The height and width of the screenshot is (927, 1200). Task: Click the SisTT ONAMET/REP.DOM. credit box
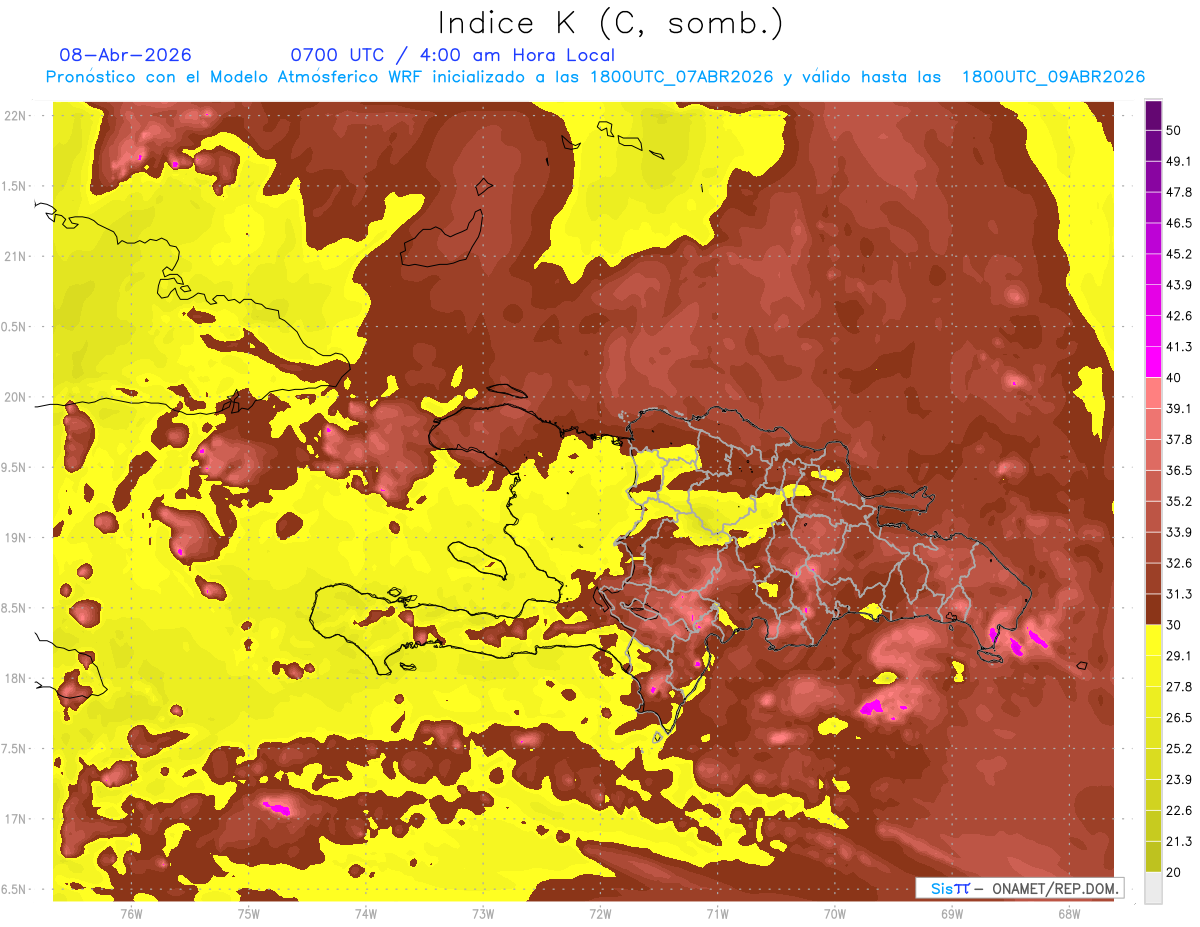(x=1019, y=888)
